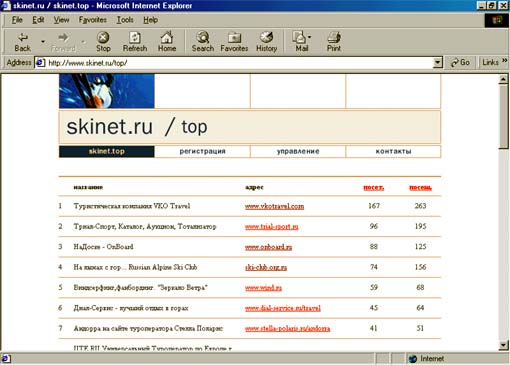
Task: Click the scroll up arrow
Action: [x=503, y=79]
